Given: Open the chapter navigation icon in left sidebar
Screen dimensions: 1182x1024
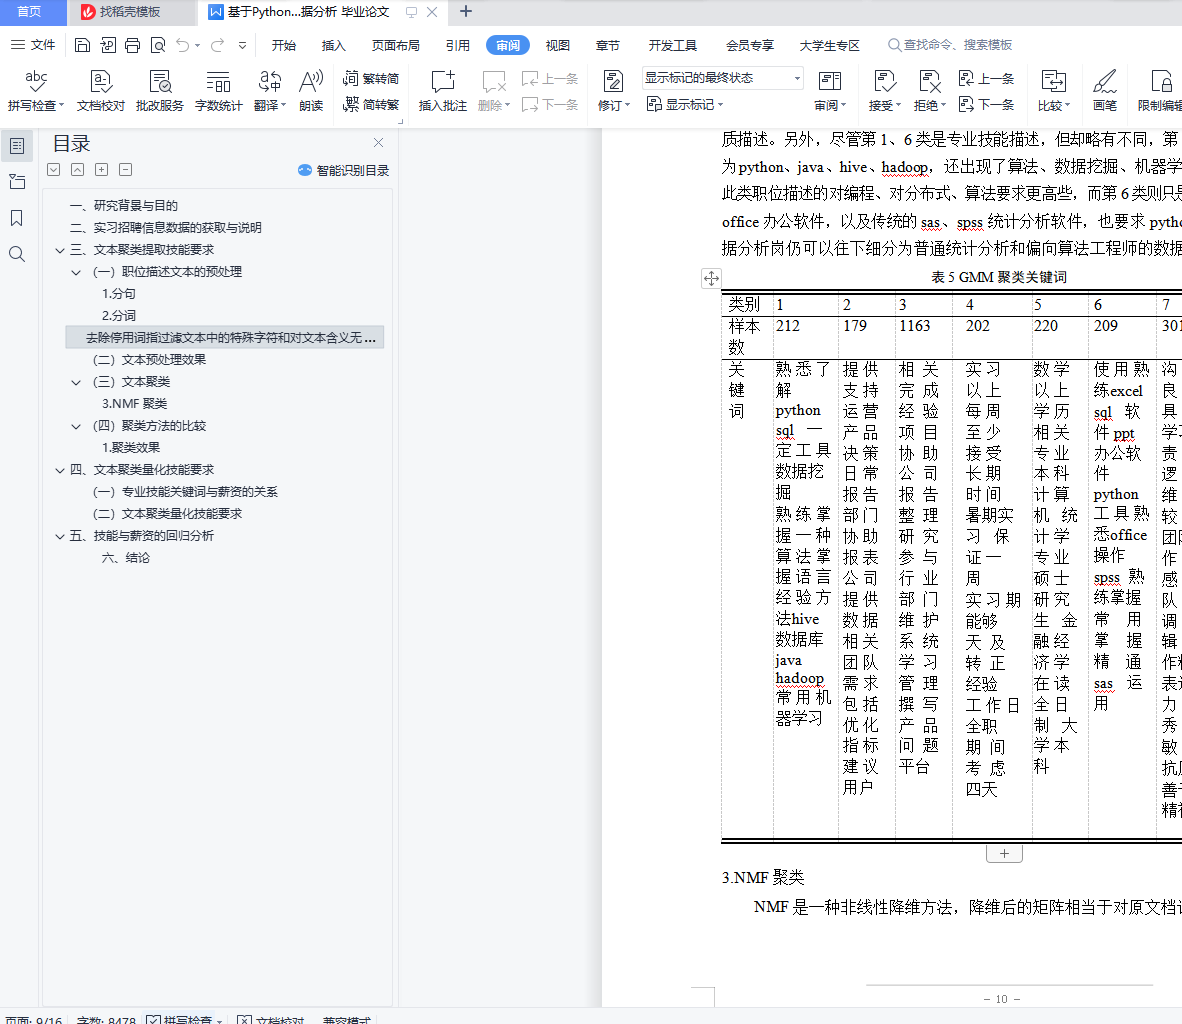Looking at the screenshot, I should (x=17, y=182).
